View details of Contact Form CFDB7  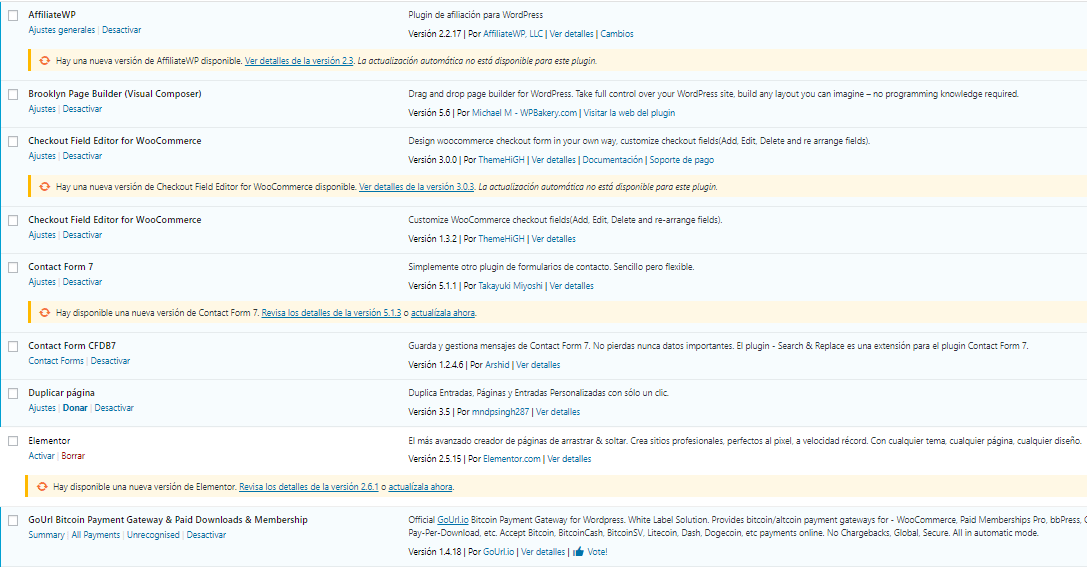538,365
